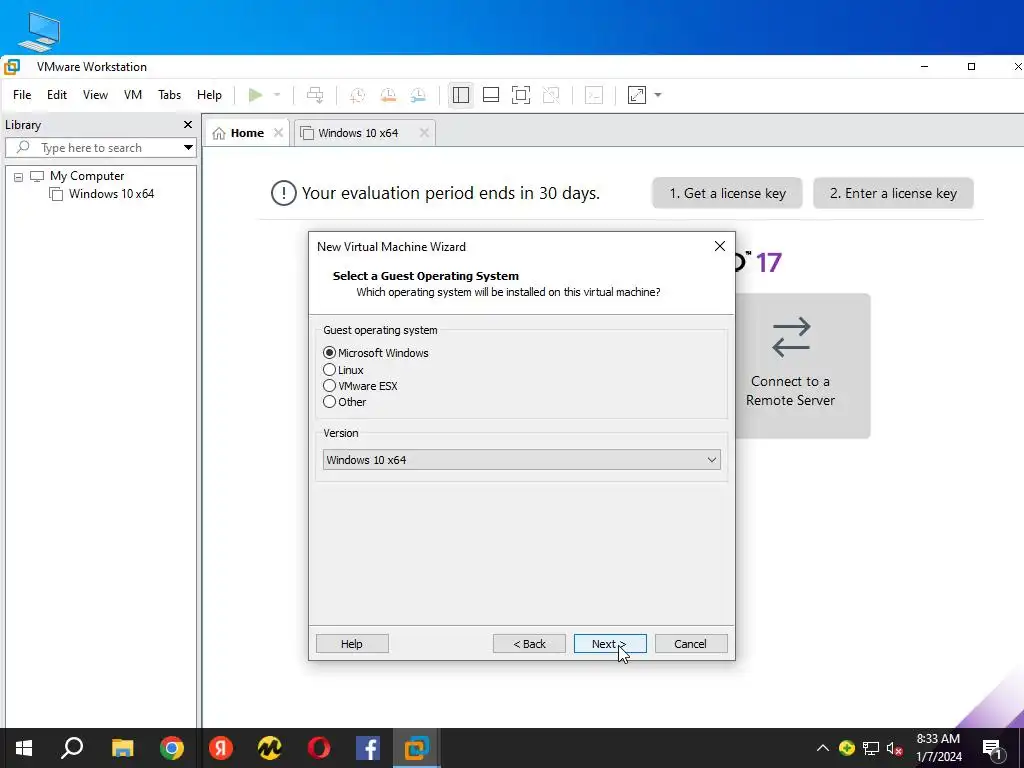The width and height of the screenshot is (1024, 768).
Task: Open the Snapshot Manager toolbar icon
Action: pos(418,95)
